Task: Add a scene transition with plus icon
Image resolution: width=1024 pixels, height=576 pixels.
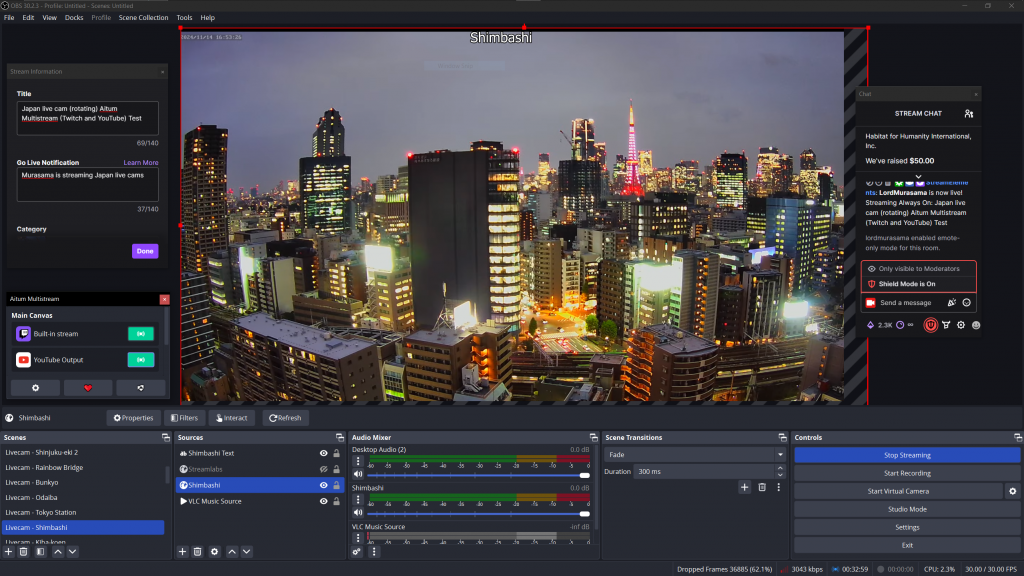Action: point(744,487)
